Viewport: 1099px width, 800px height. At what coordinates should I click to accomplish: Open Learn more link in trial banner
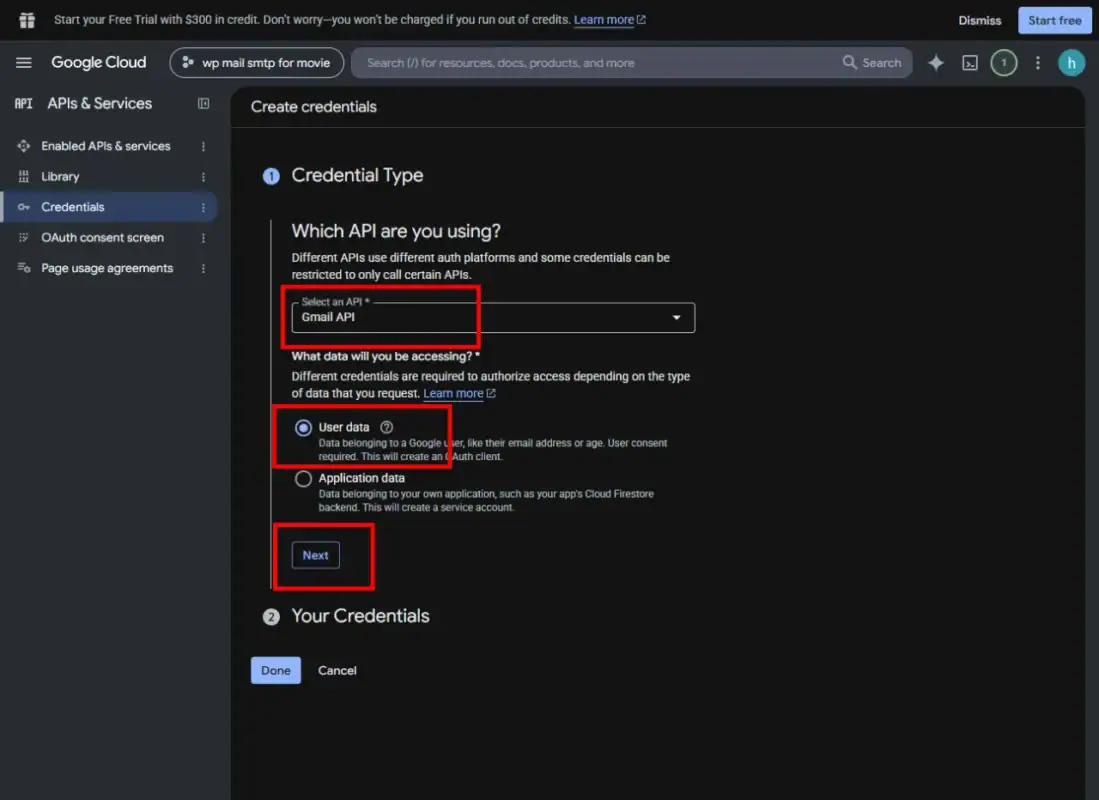tap(609, 20)
